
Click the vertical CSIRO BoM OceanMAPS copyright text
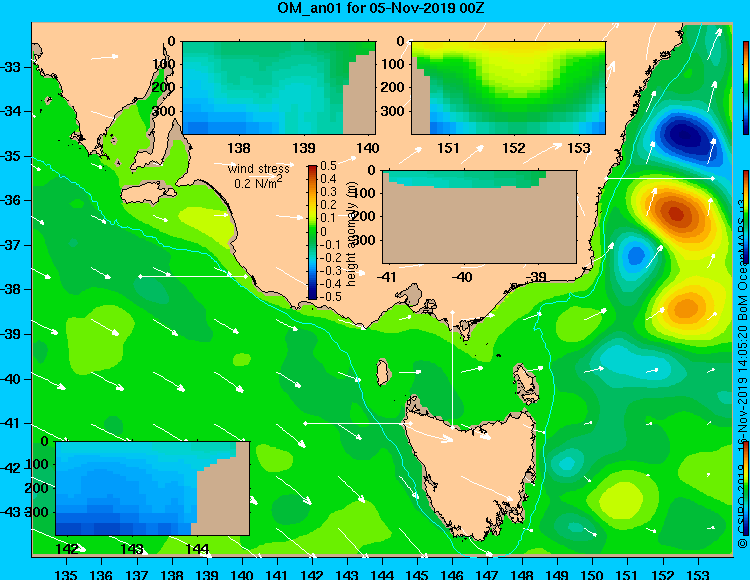tap(743, 373)
